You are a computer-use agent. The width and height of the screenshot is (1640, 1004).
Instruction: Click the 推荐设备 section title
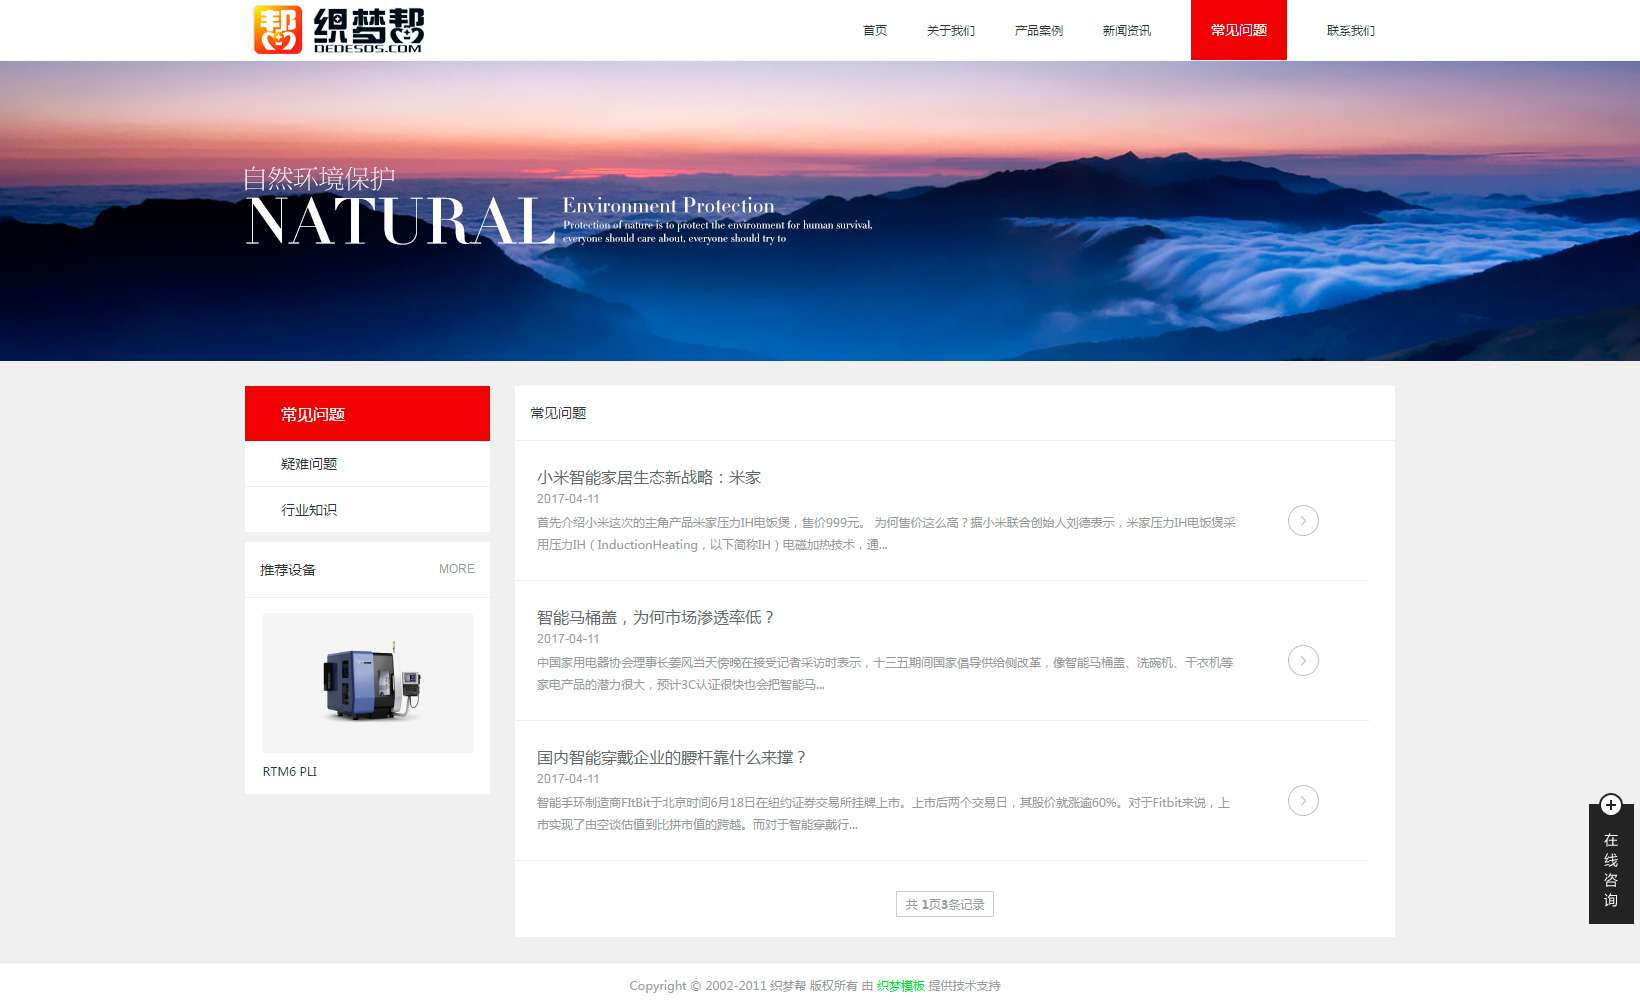(x=288, y=570)
